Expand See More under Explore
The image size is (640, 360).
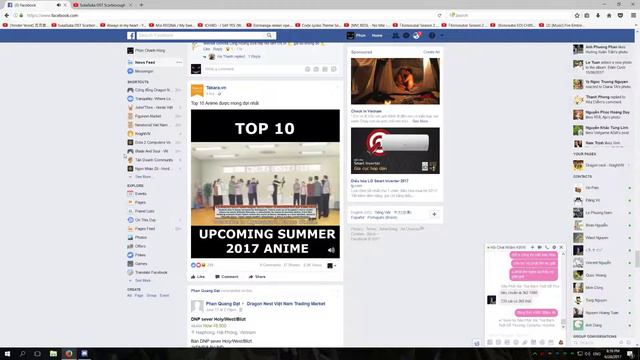(x=143, y=281)
